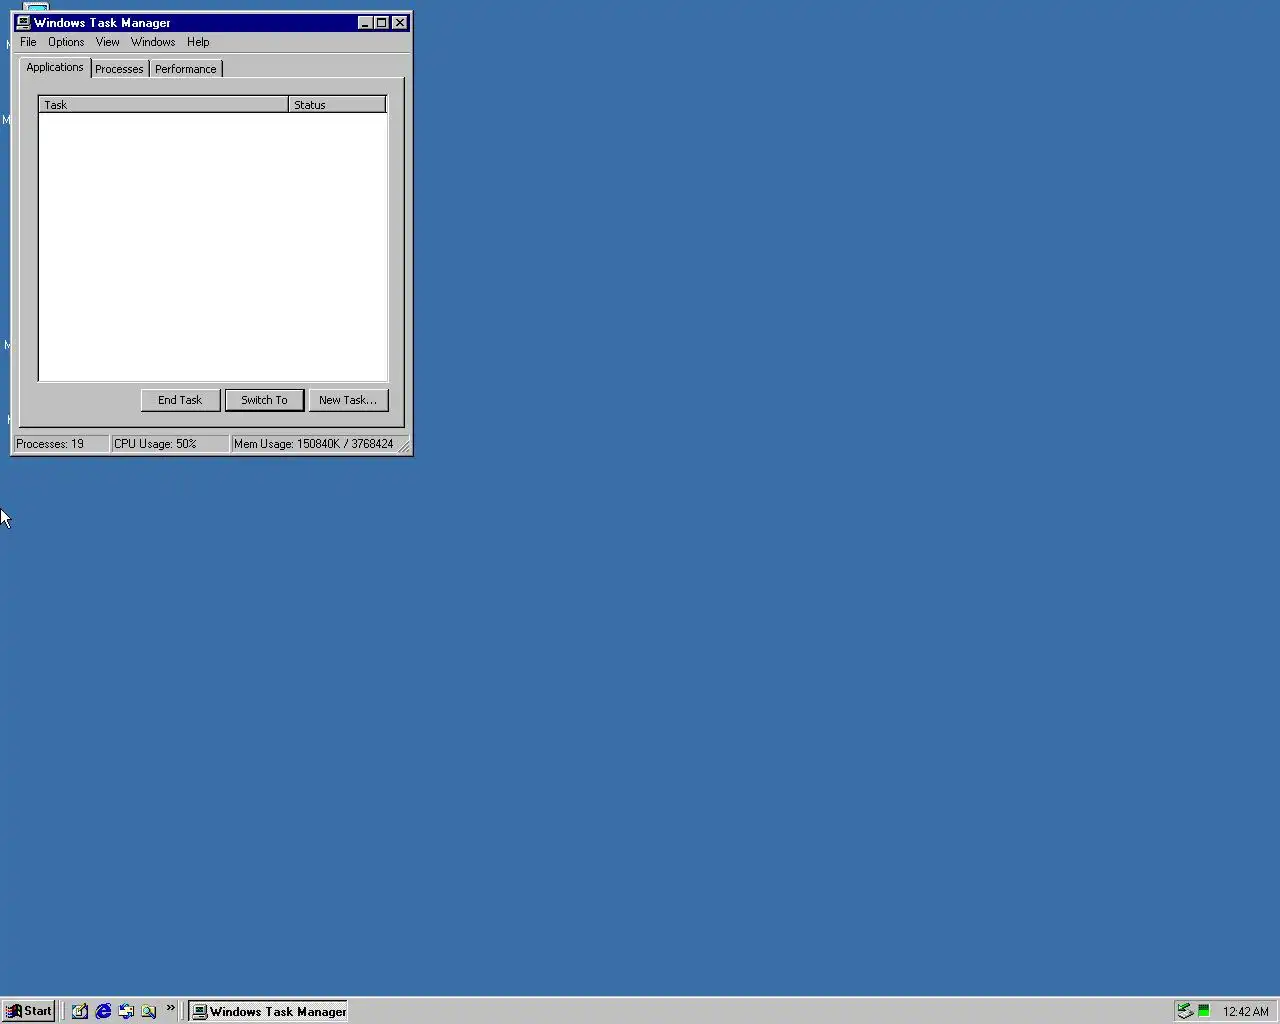Sort by the Status column header
Image resolution: width=1280 pixels, height=1024 pixels.
(337, 104)
